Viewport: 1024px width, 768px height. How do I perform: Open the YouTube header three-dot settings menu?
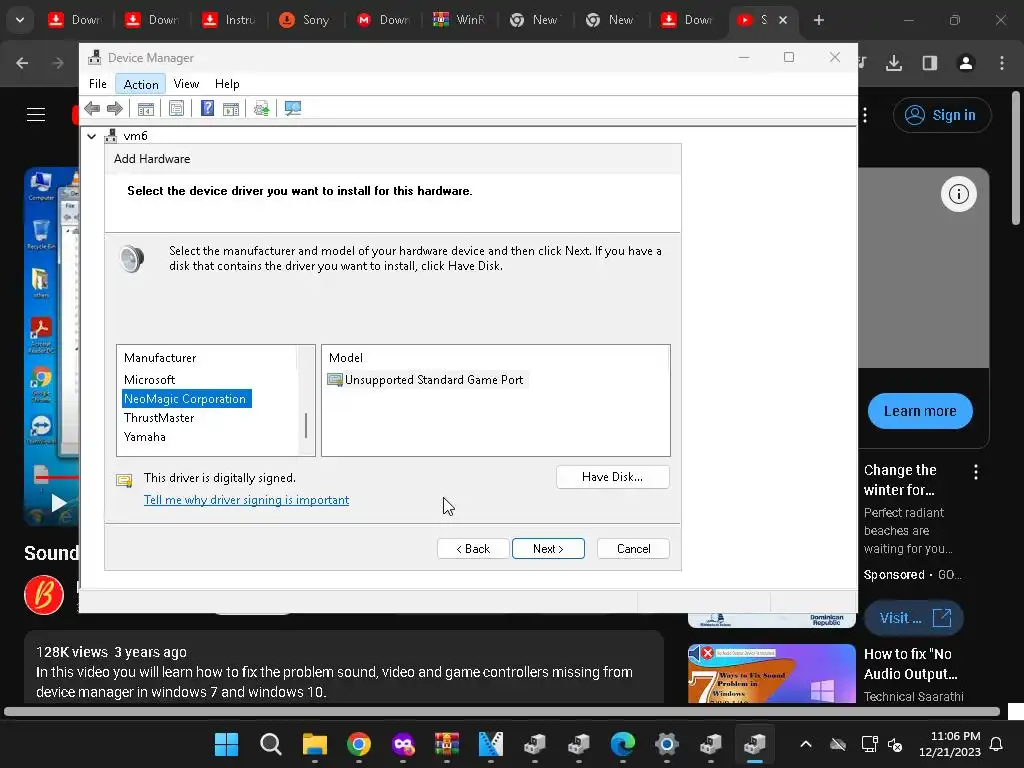coord(865,115)
